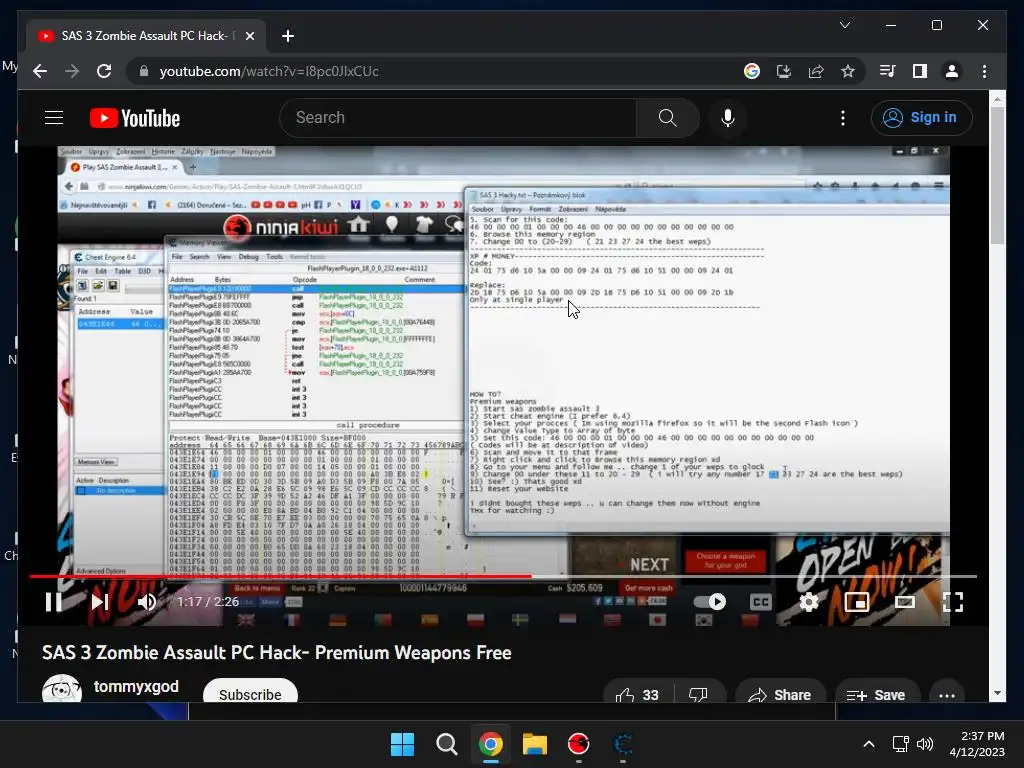The width and height of the screenshot is (1024, 768).
Task: Subscribe to tommyxgod channel
Action: coord(250,694)
